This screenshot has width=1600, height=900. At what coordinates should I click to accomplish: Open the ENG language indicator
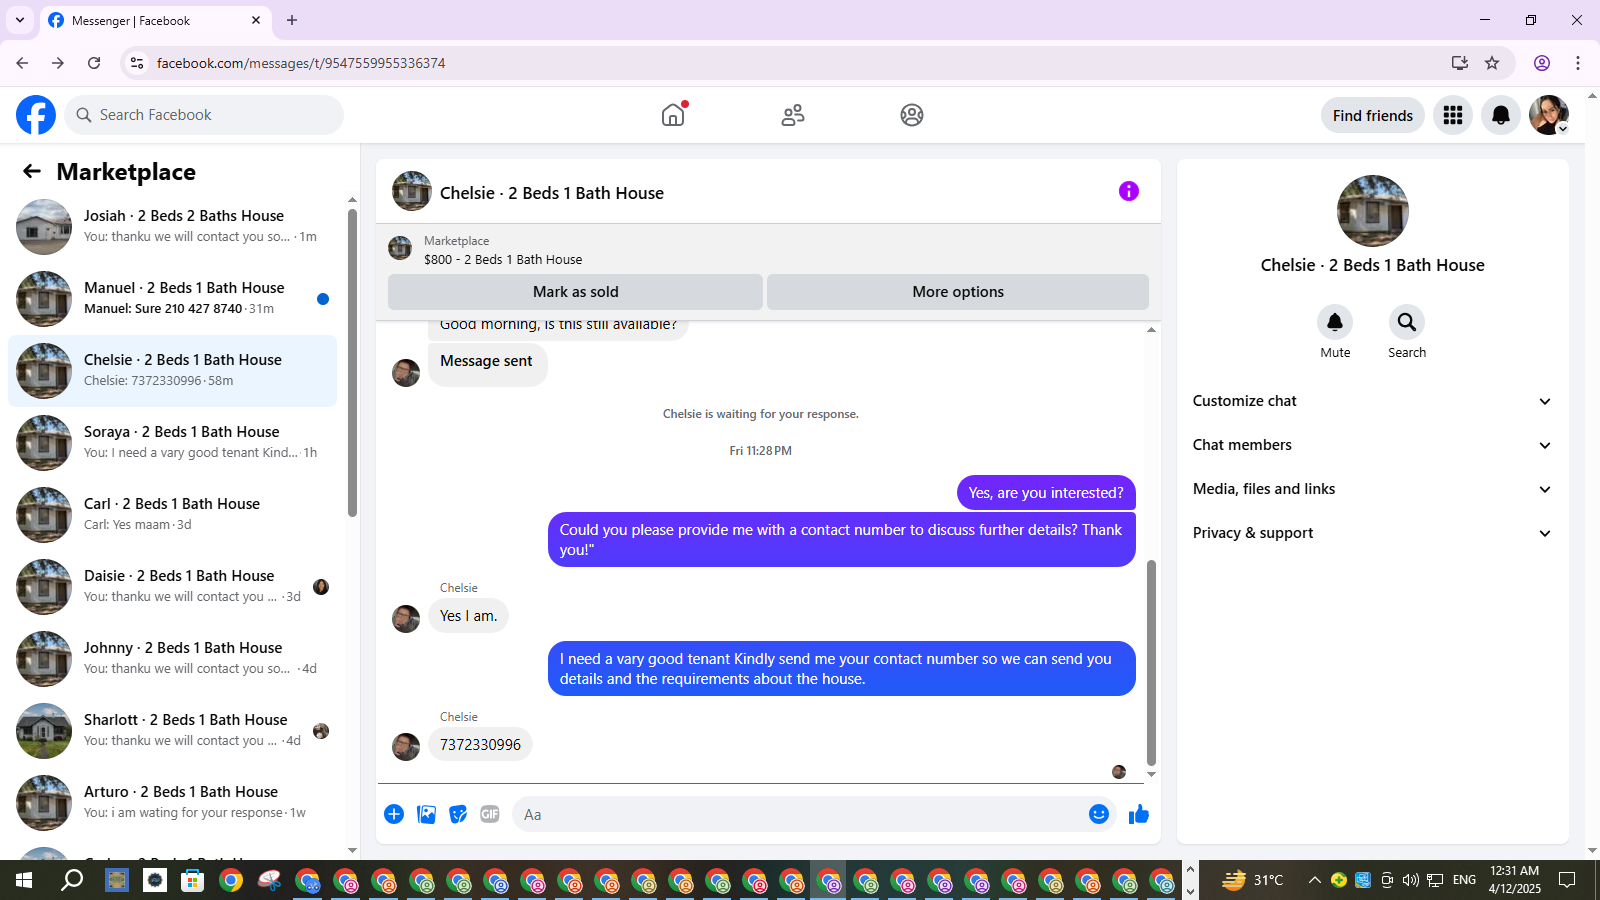point(1464,880)
